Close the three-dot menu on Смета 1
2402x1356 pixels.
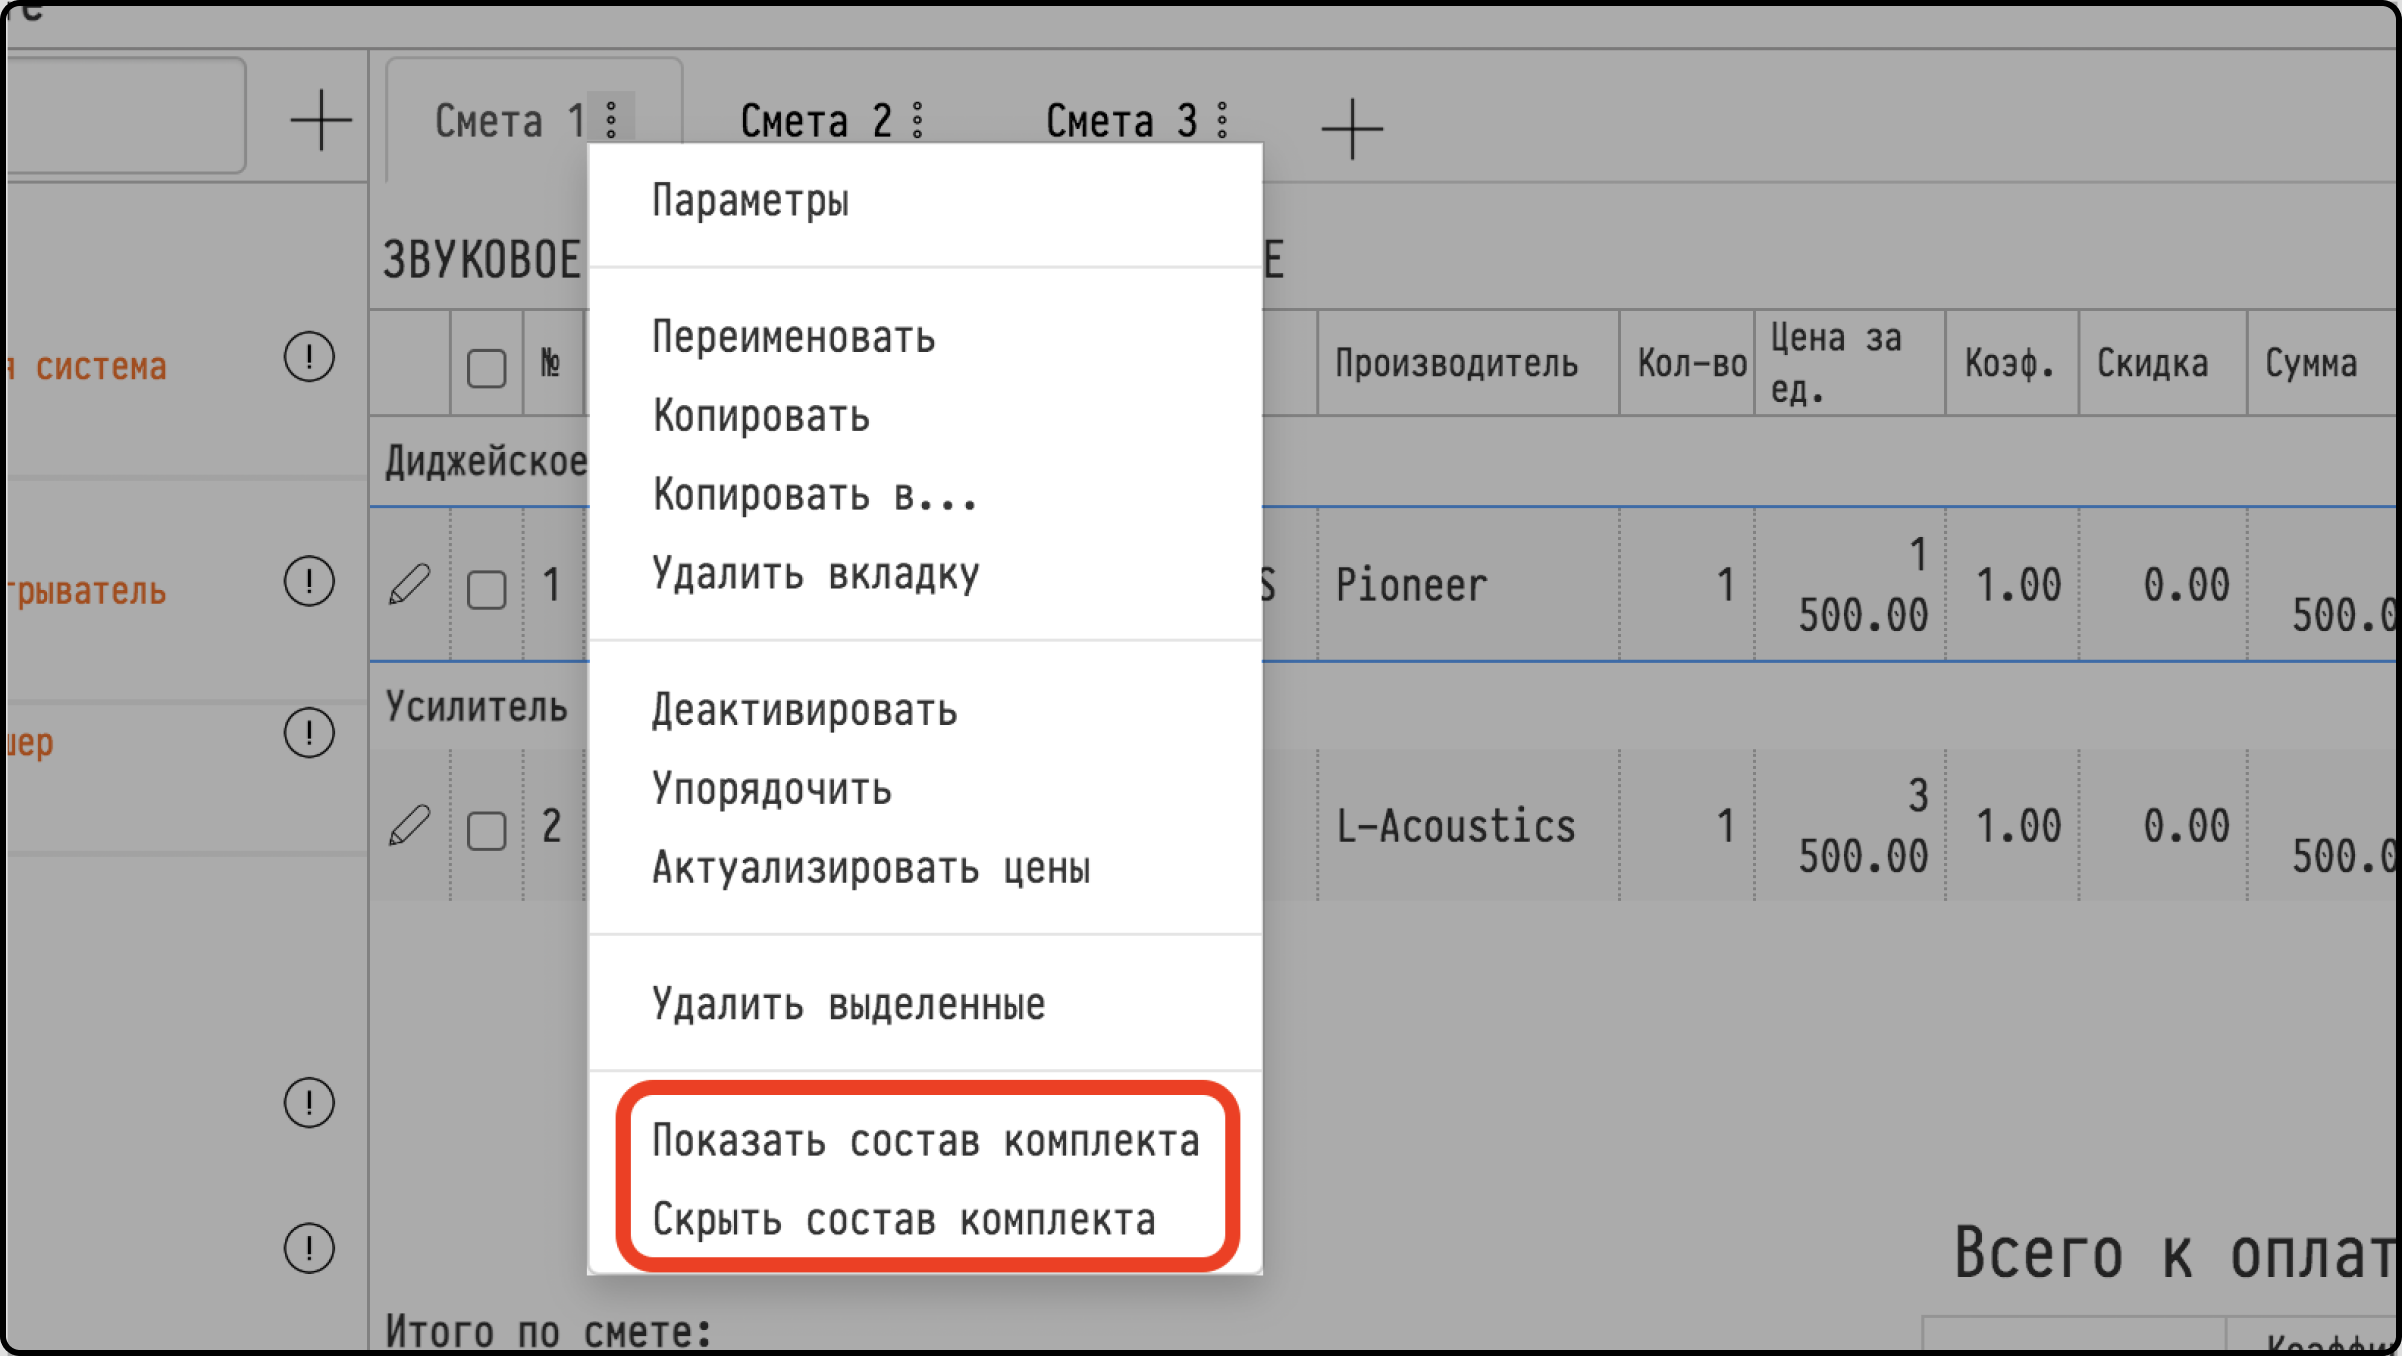pos(611,119)
